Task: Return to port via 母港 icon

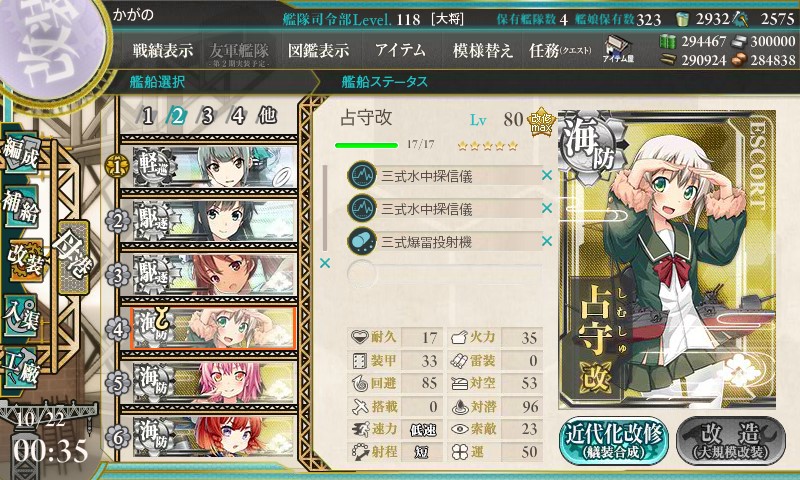Action: click(74, 257)
